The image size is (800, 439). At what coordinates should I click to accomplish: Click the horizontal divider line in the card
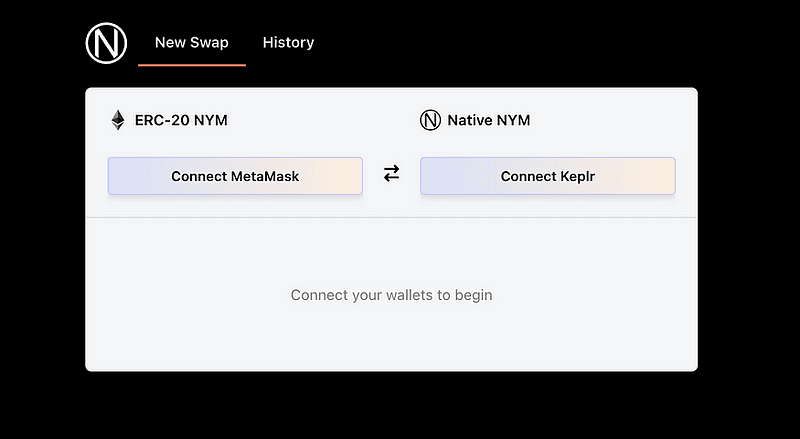[391, 217]
